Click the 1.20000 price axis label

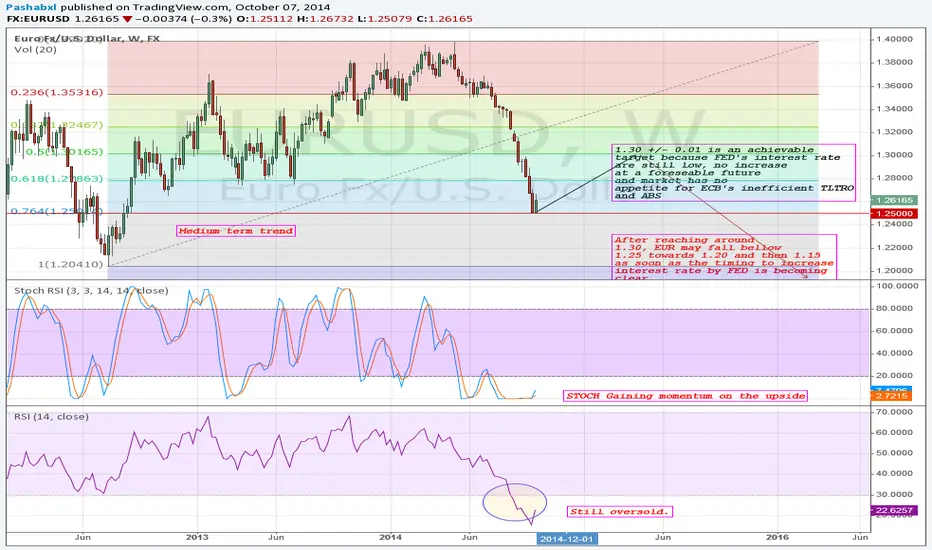894,271
